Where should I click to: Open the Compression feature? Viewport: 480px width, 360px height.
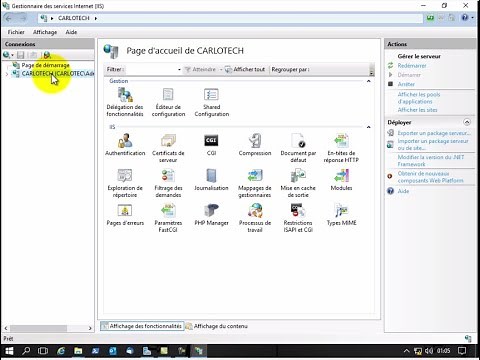pyautogui.click(x=255, y=145)
